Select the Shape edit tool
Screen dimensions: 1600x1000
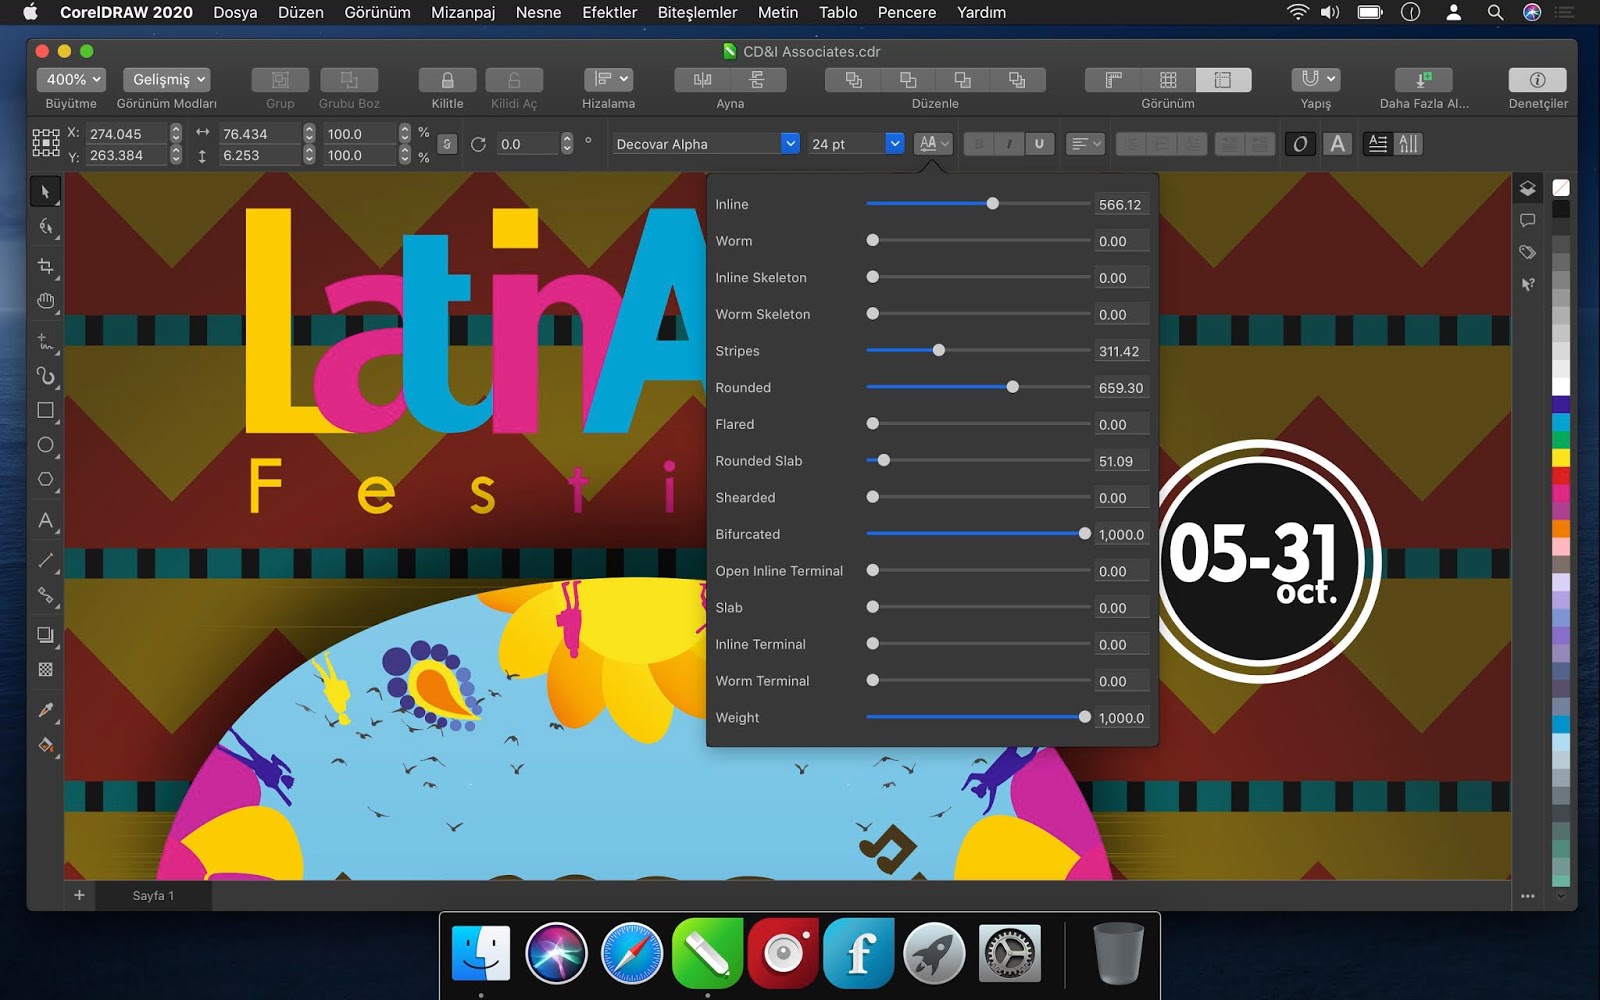click(45, 228)
